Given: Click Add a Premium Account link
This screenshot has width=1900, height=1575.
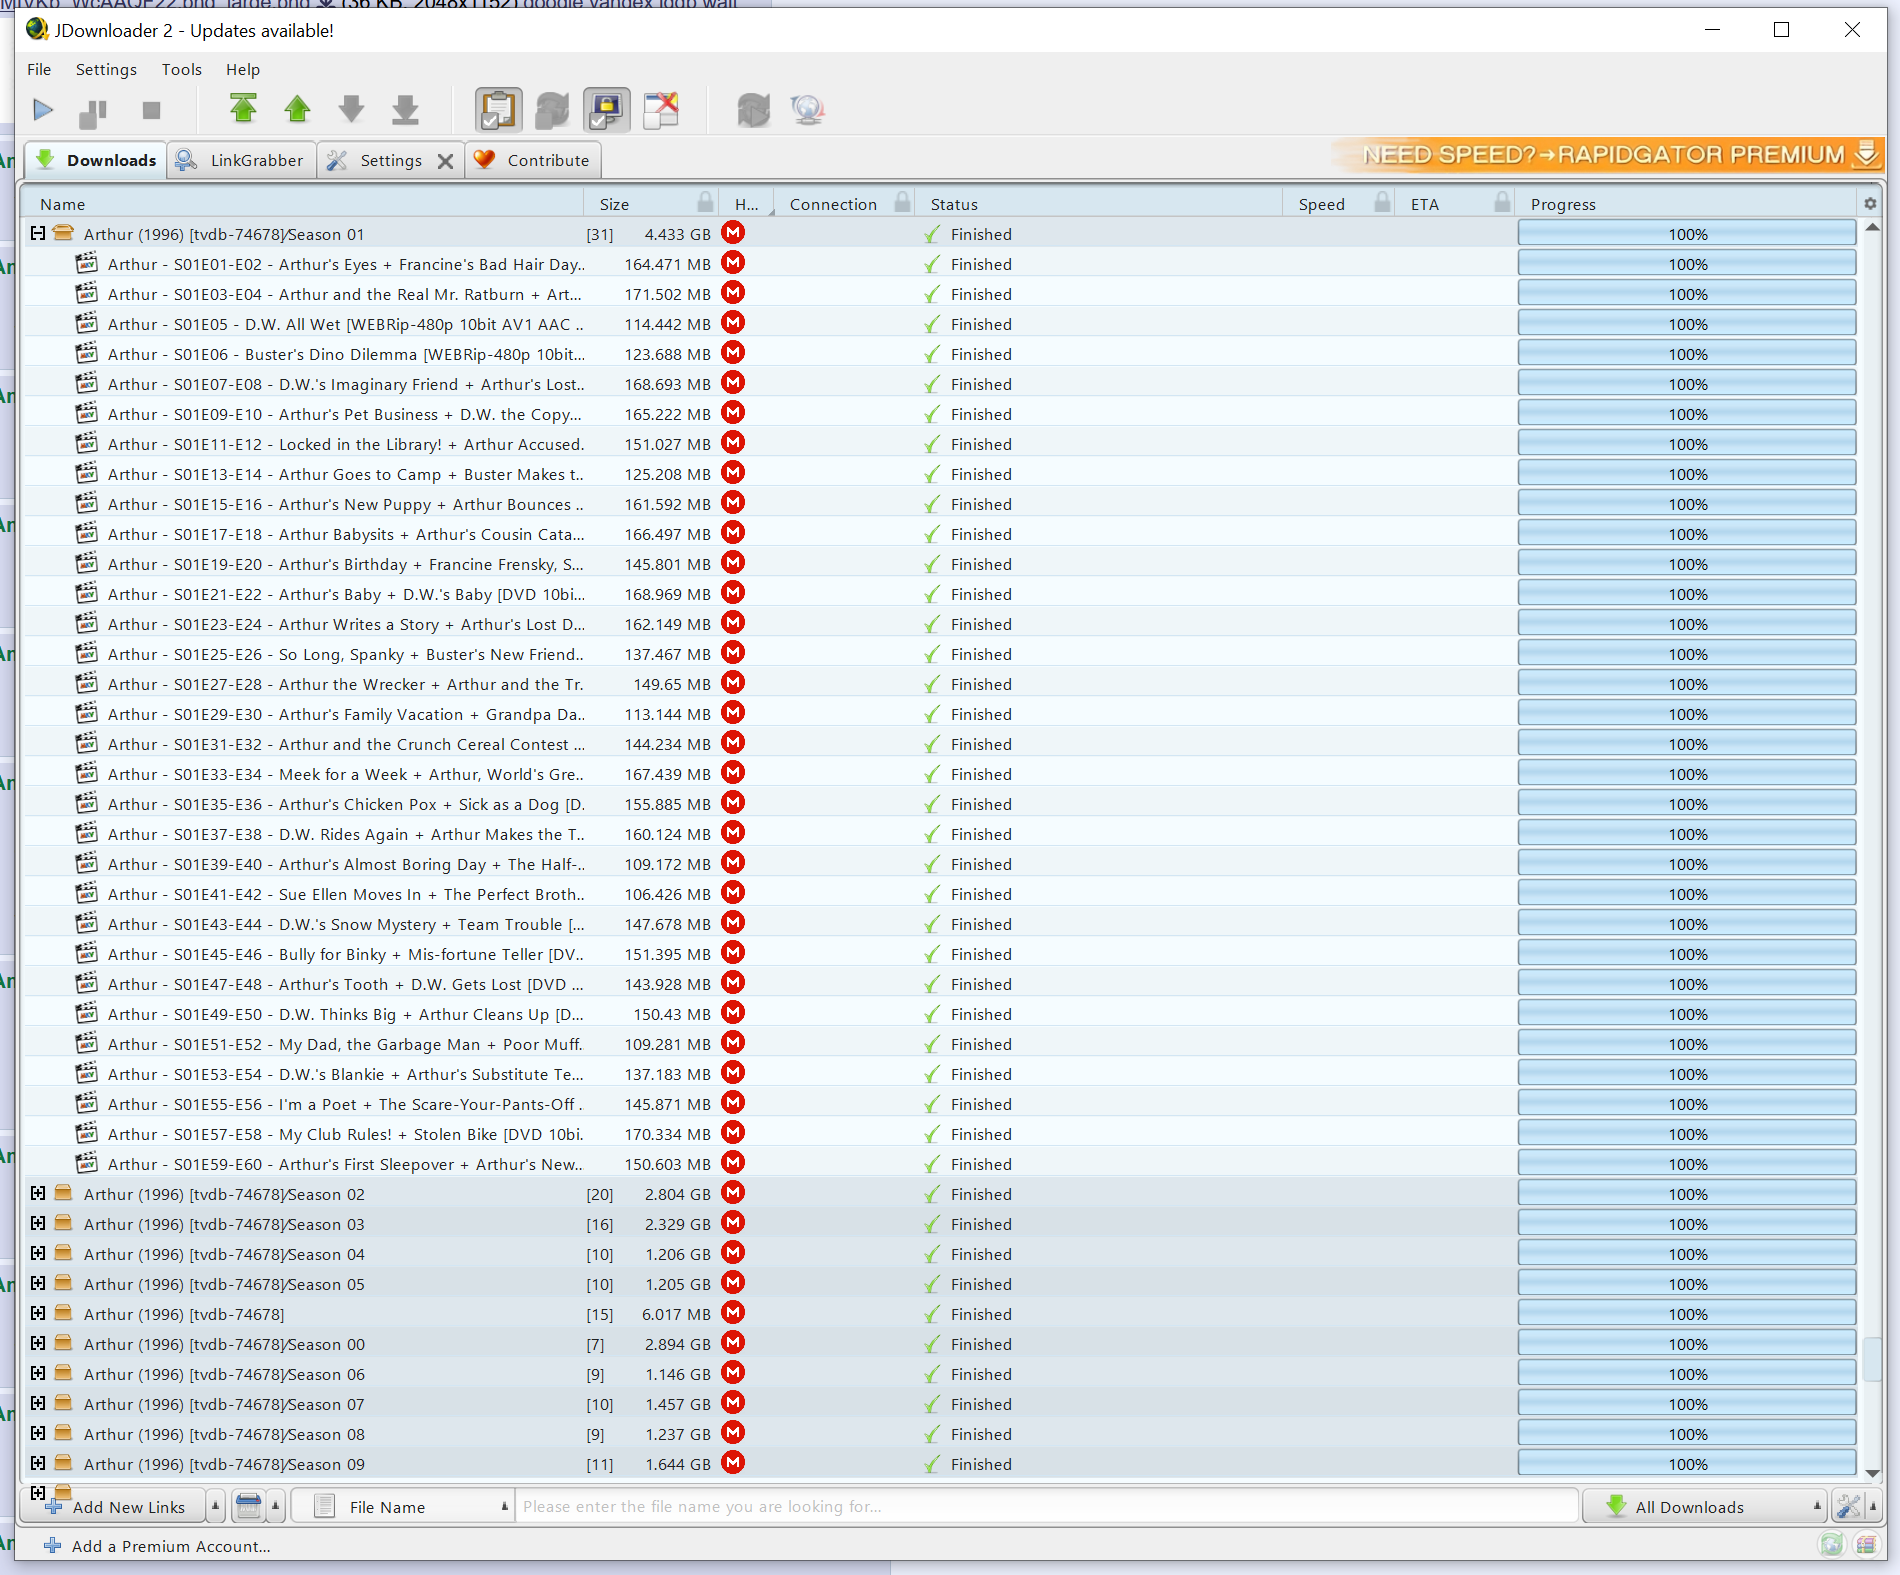Looking at the screenshot, I should pos(158,1546).
